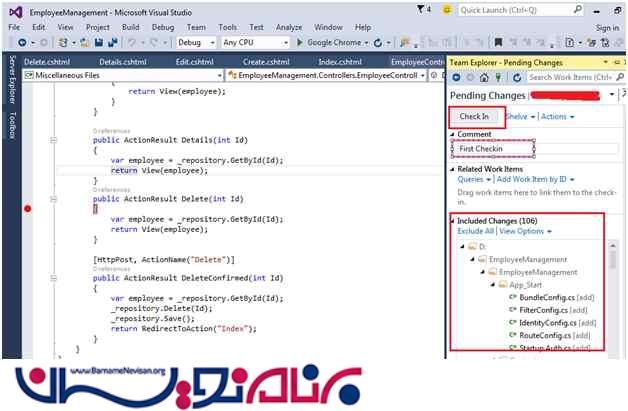The height and width of the screenshot is (411, 628).
Task: Click the Check In button
Action: [x=473, y=117]
